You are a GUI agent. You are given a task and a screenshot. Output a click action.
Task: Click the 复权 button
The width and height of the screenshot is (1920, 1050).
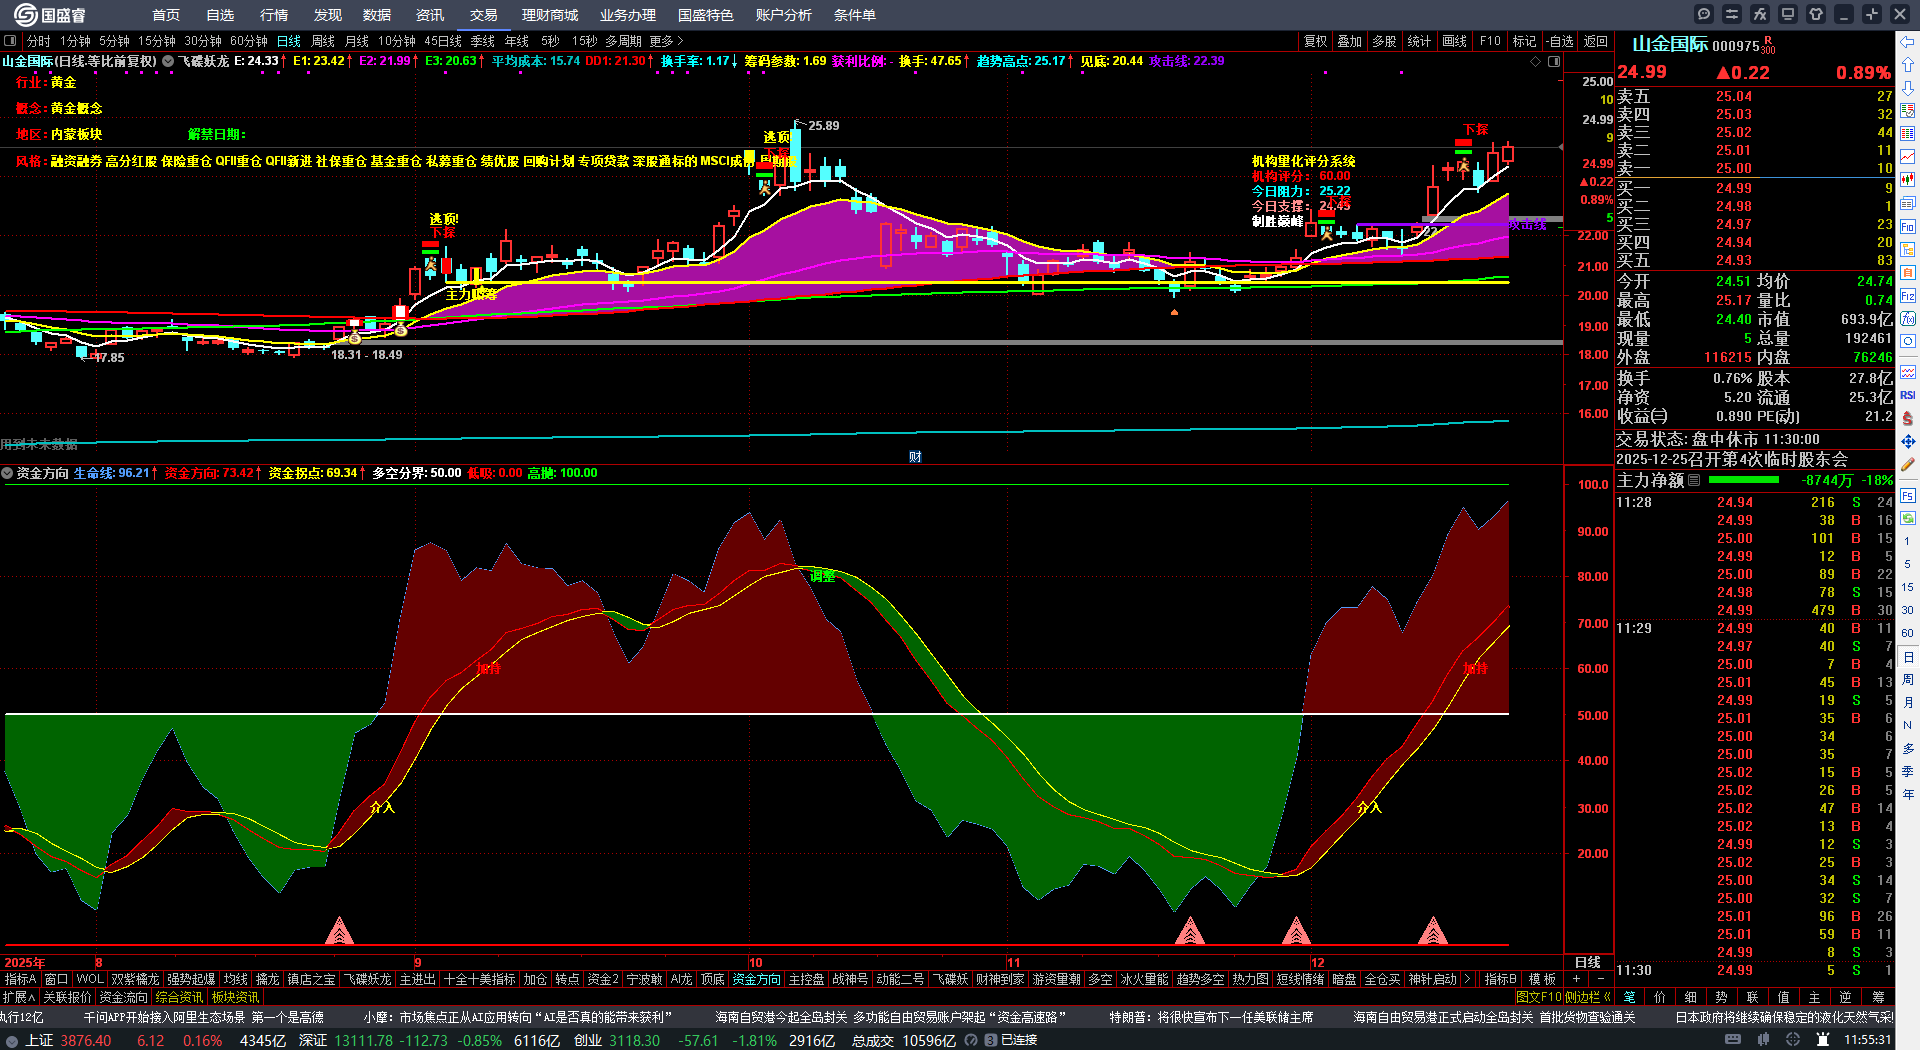1315,41
